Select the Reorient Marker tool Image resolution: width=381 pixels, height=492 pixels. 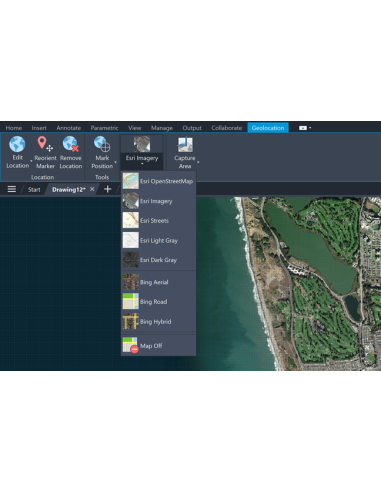pos(45,152)
